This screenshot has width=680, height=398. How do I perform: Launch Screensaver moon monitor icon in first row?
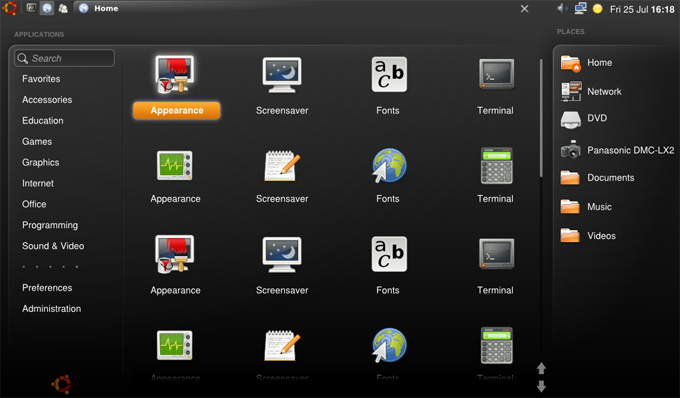point(282,75)
